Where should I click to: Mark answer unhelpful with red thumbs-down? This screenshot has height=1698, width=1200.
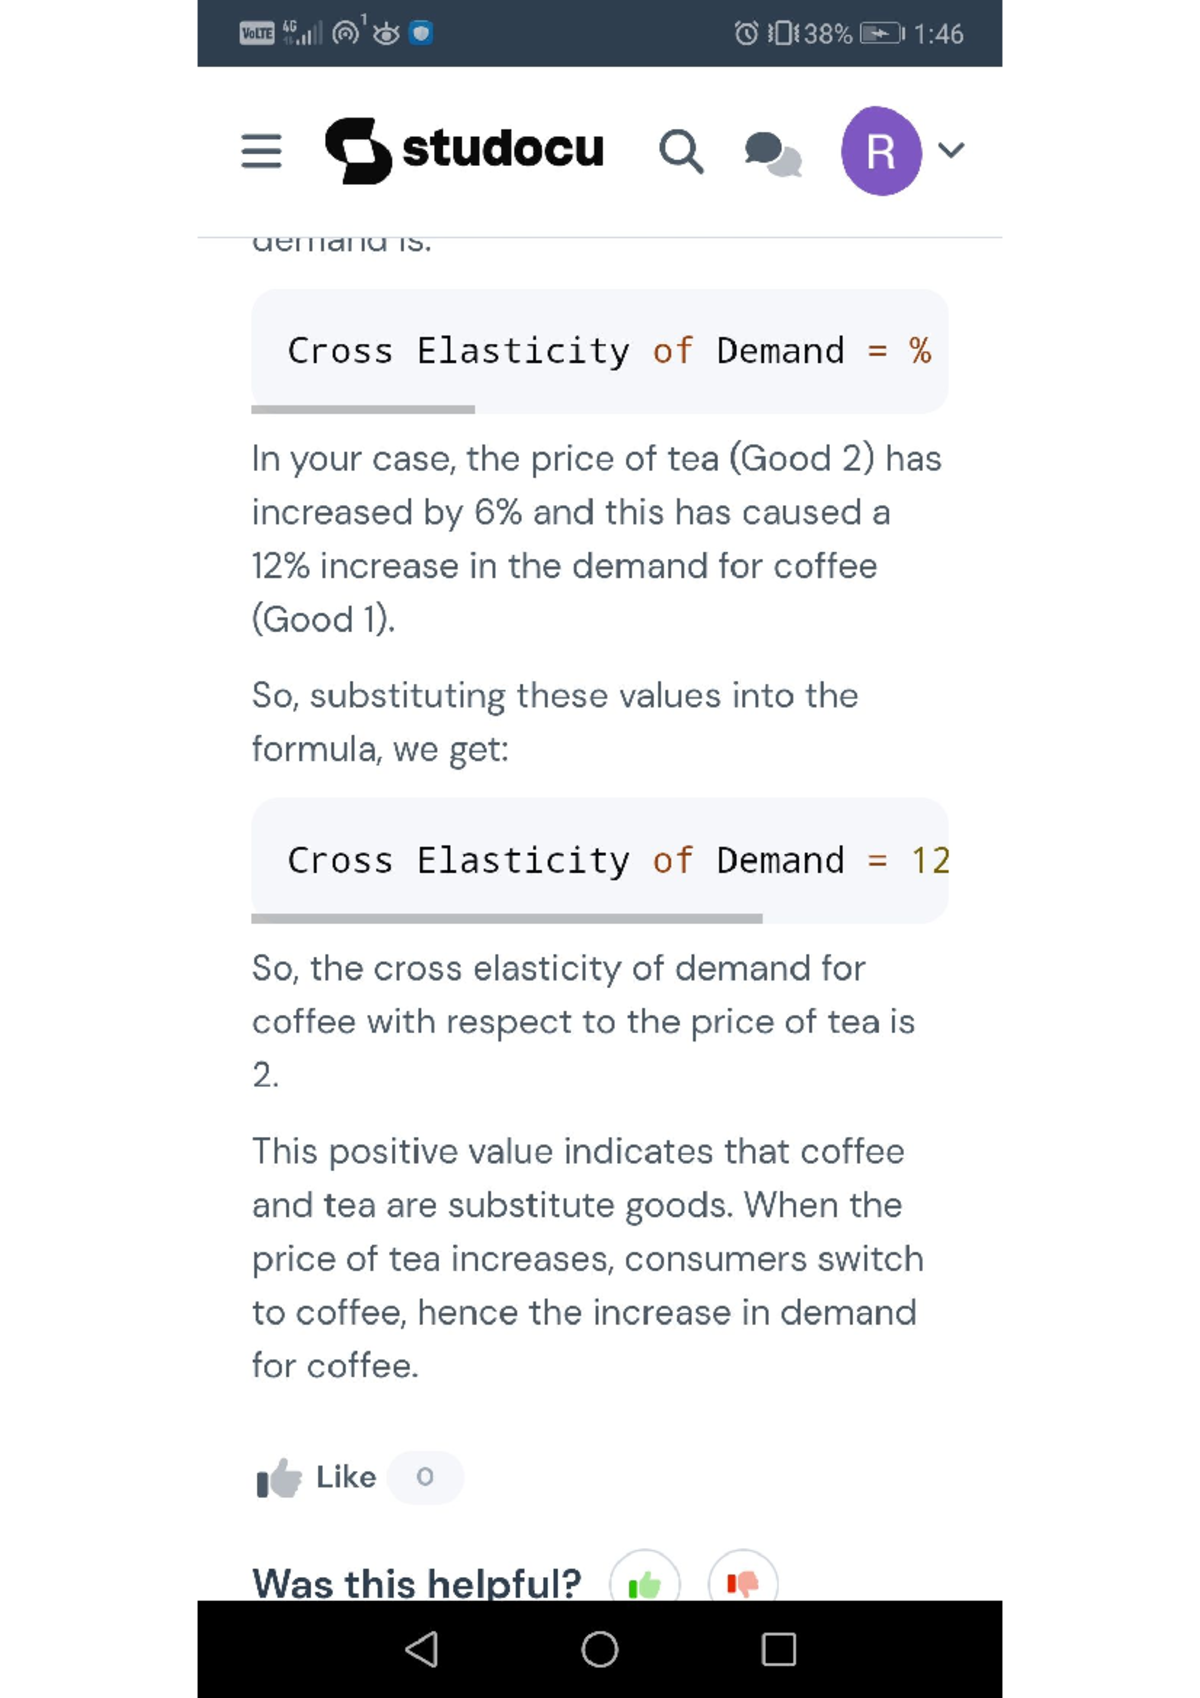coord(743,1583)
